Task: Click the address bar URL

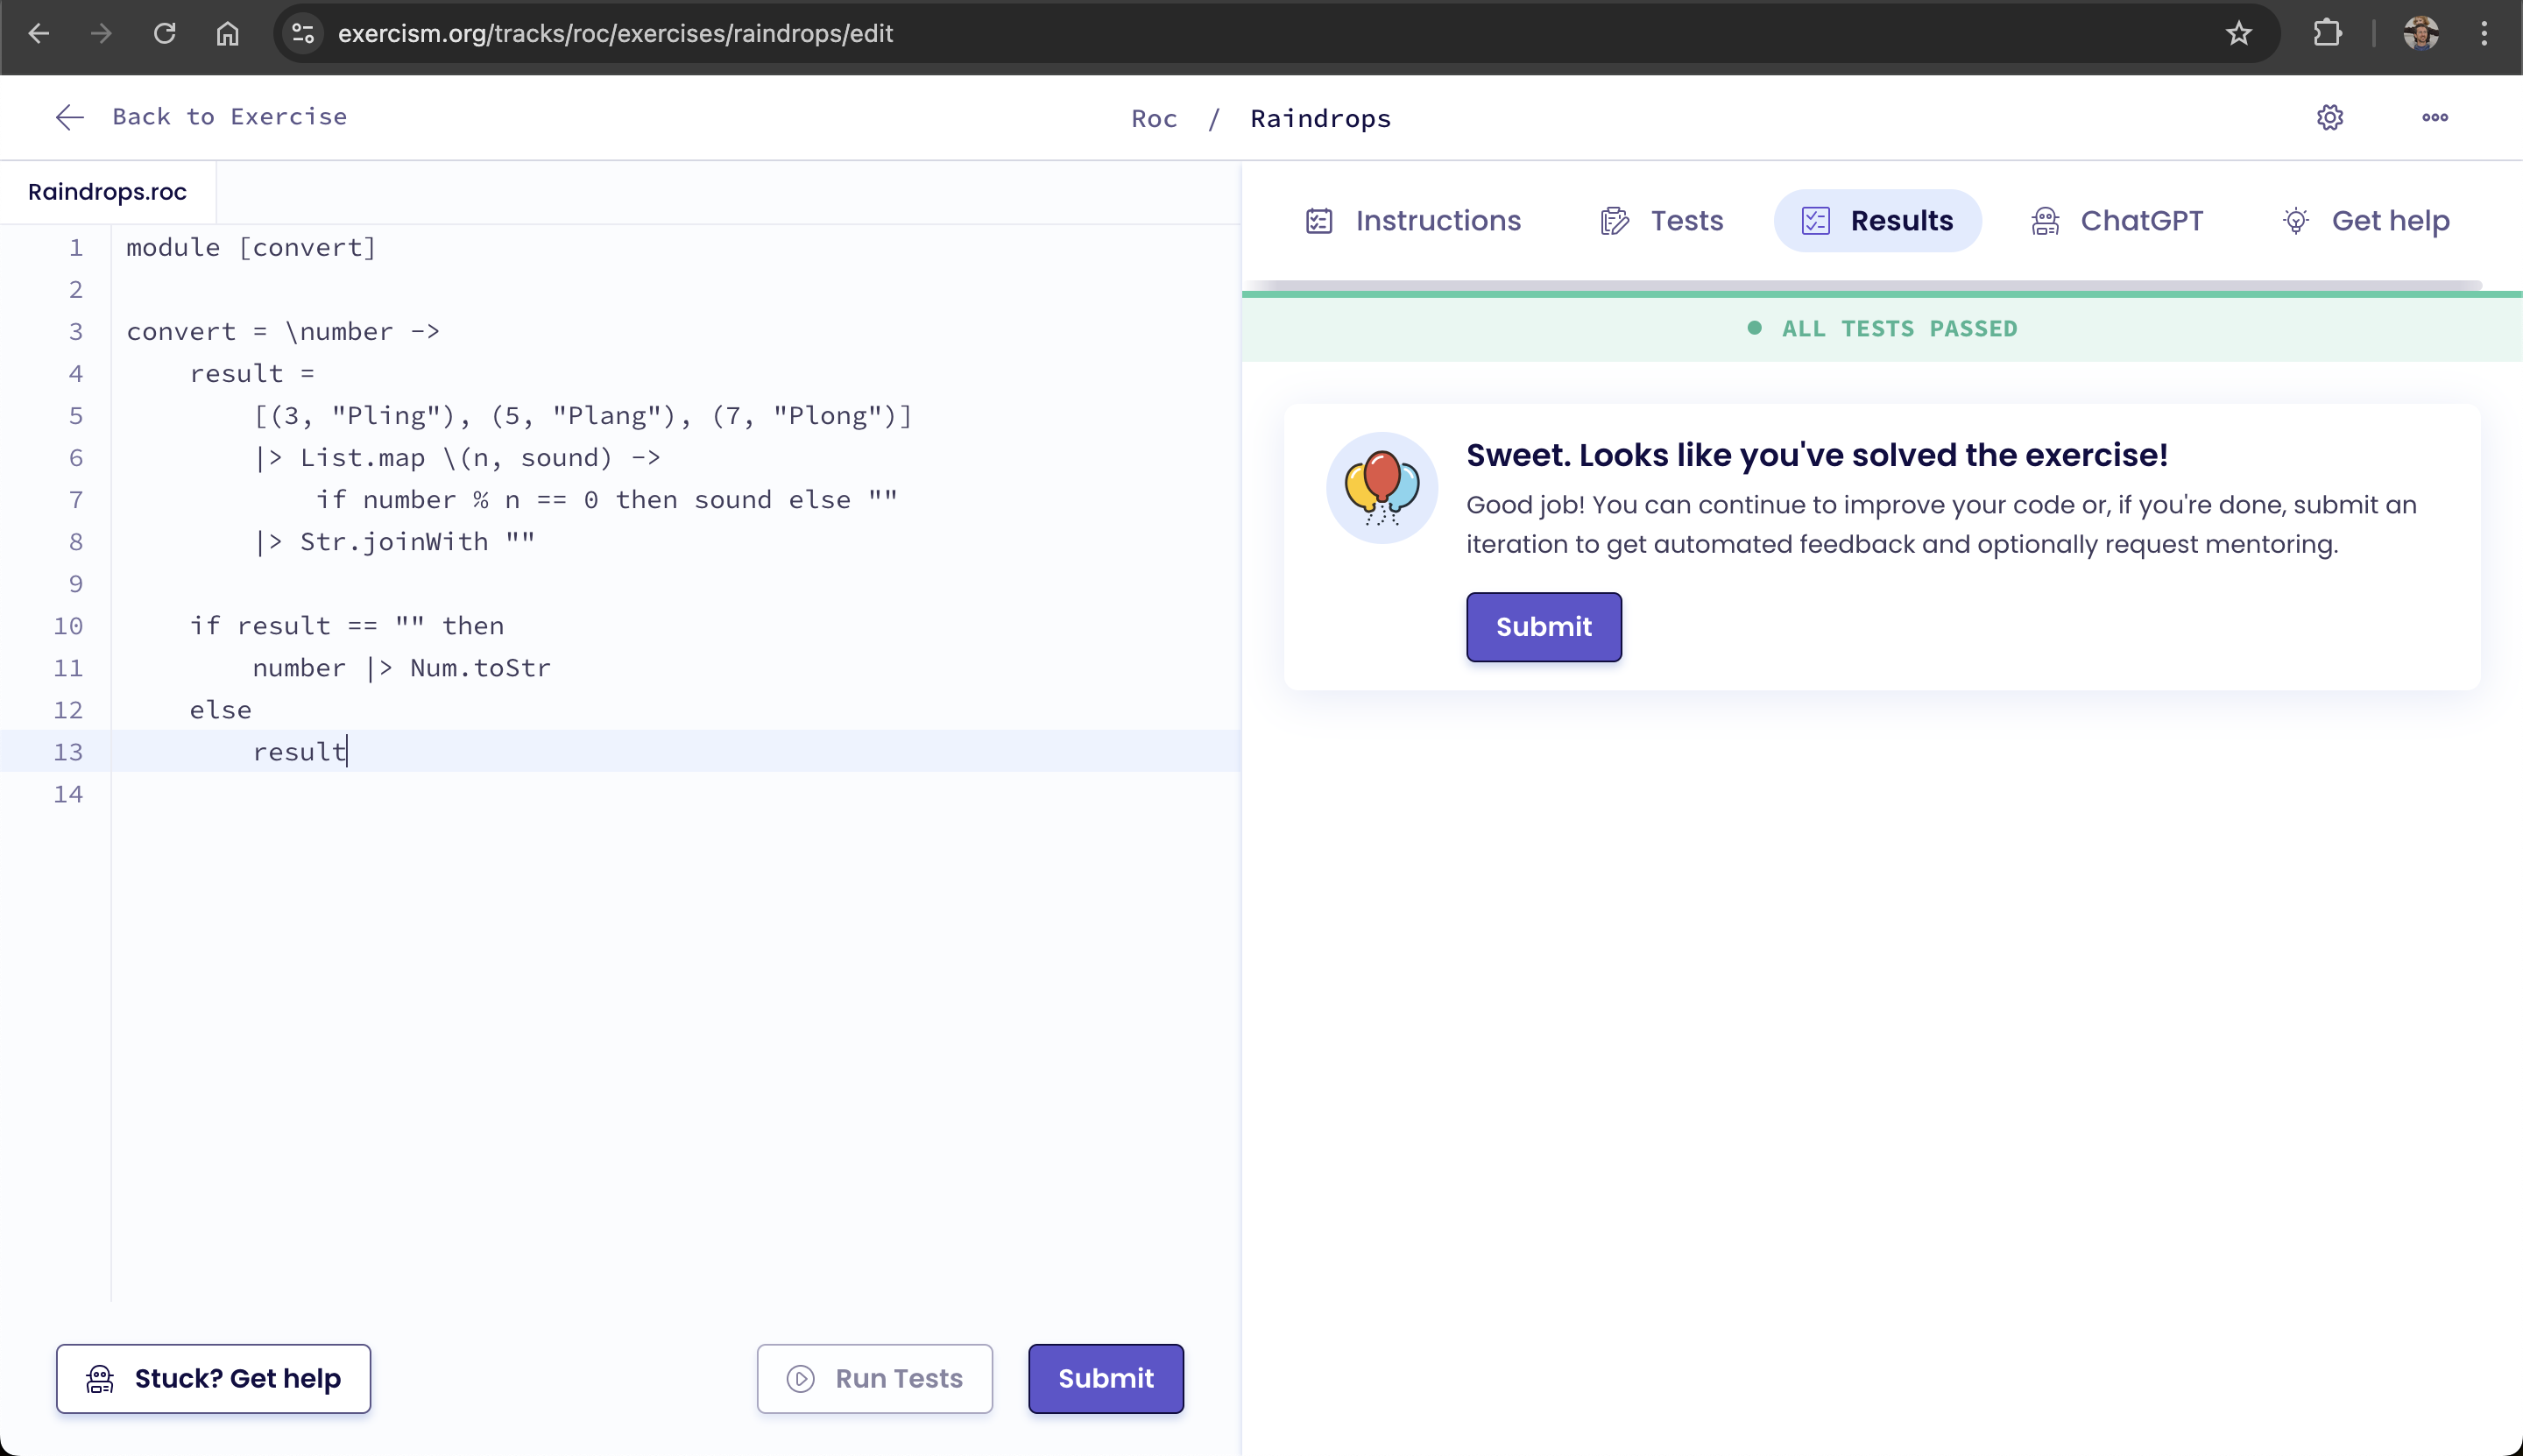Action: coord(615,34)
